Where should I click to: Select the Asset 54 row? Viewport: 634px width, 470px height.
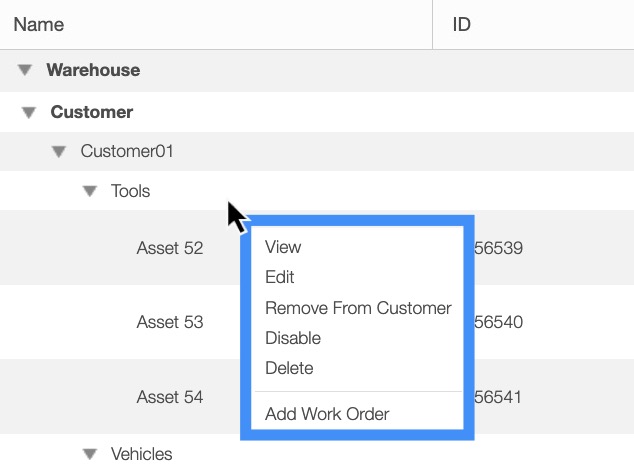coord(169,397)
